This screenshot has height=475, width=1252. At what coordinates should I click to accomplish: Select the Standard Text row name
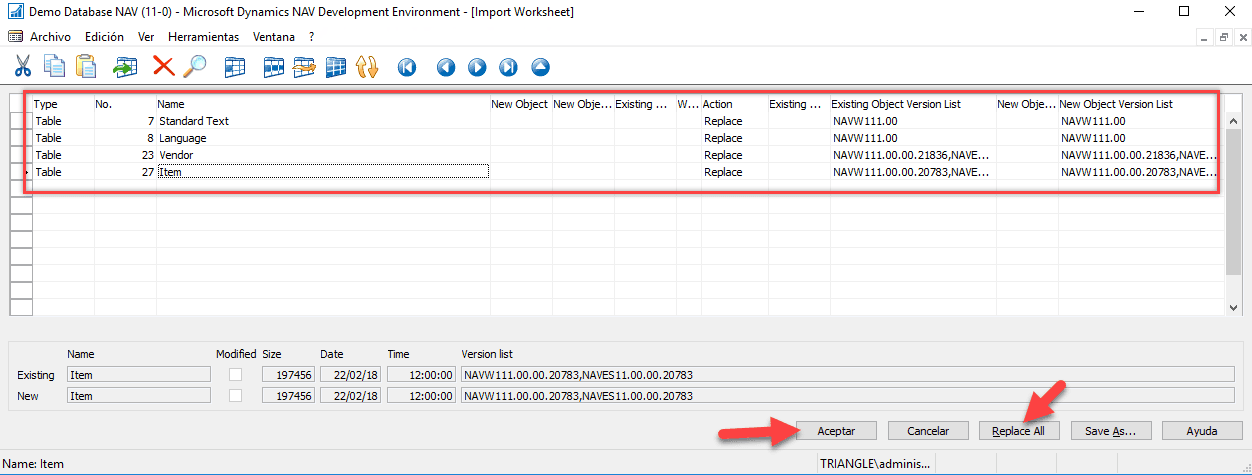(194, 121)
